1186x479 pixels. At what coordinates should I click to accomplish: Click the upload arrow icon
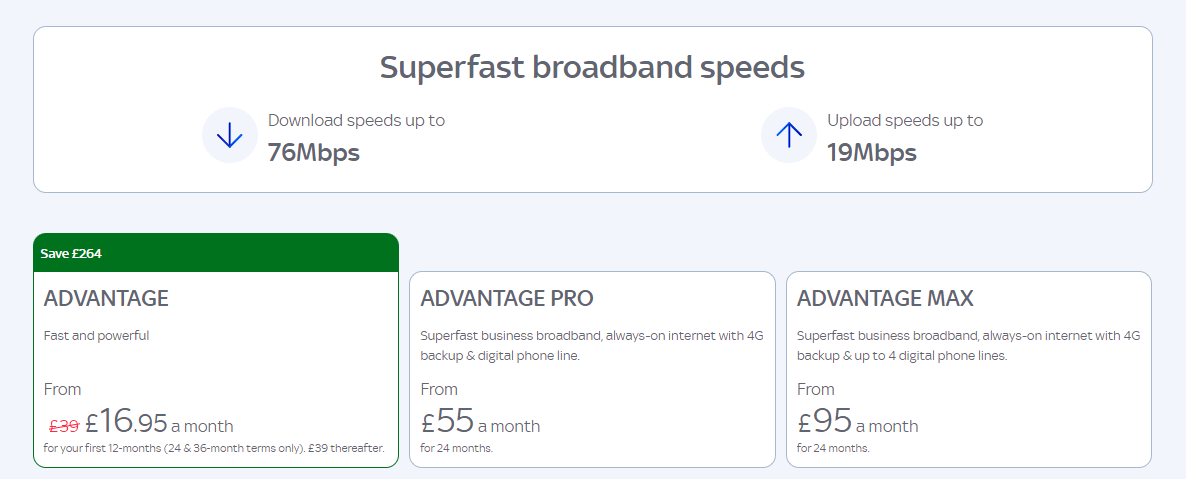(x=789, y=135)
